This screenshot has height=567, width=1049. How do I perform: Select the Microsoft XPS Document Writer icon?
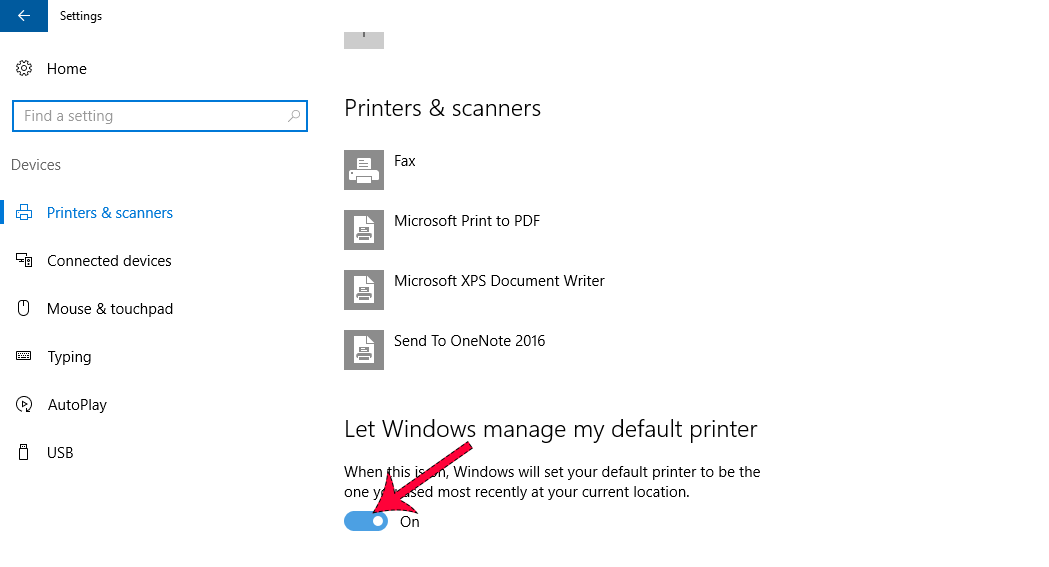click(x=364, y=290)
